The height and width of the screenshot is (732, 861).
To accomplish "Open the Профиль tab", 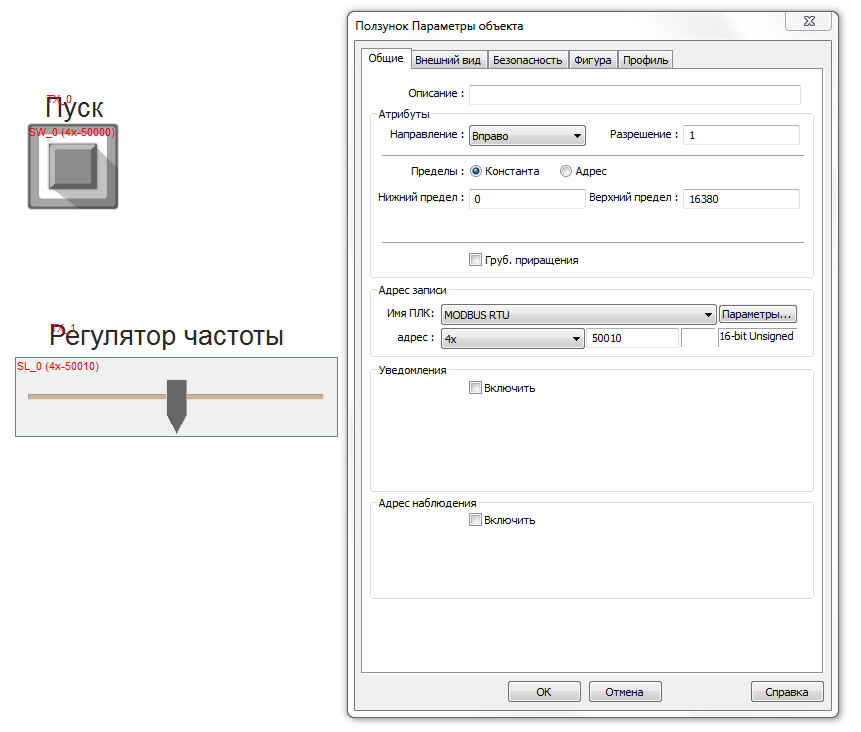I will pyautogui.click(x=645, y=60).
